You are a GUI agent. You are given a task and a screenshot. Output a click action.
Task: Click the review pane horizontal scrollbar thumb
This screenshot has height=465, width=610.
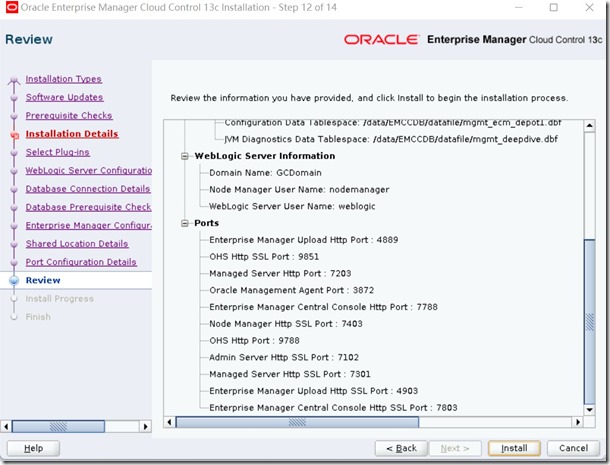coord(297,422)
